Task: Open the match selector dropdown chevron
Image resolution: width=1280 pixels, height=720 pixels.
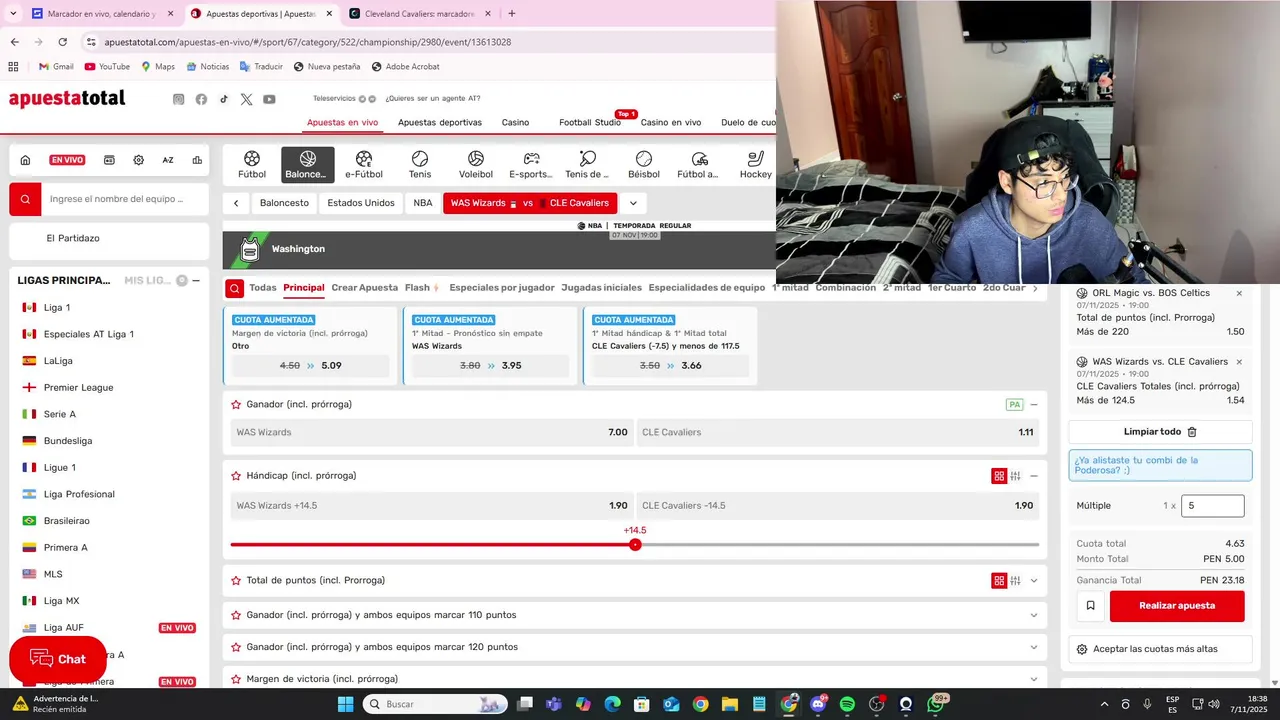Action: [x=633, y=203]
